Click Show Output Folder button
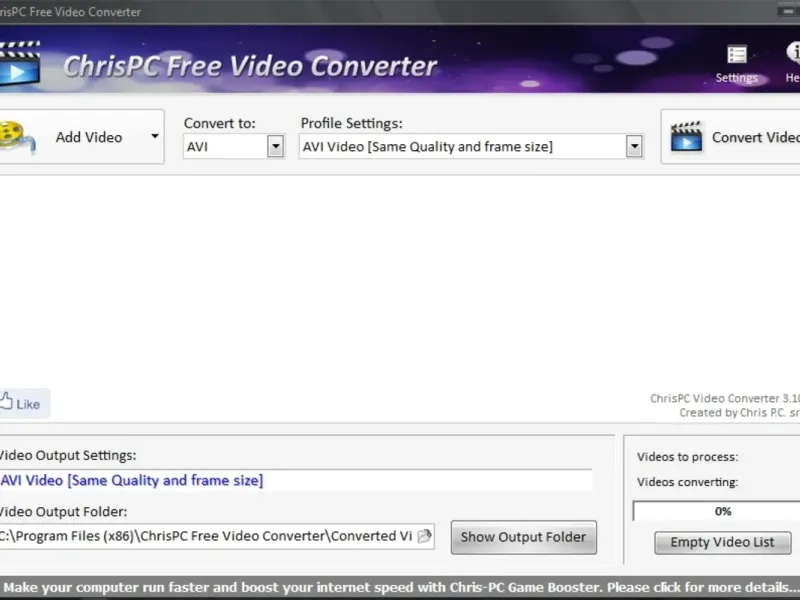800x600 pixels. (x=523, y=537)
